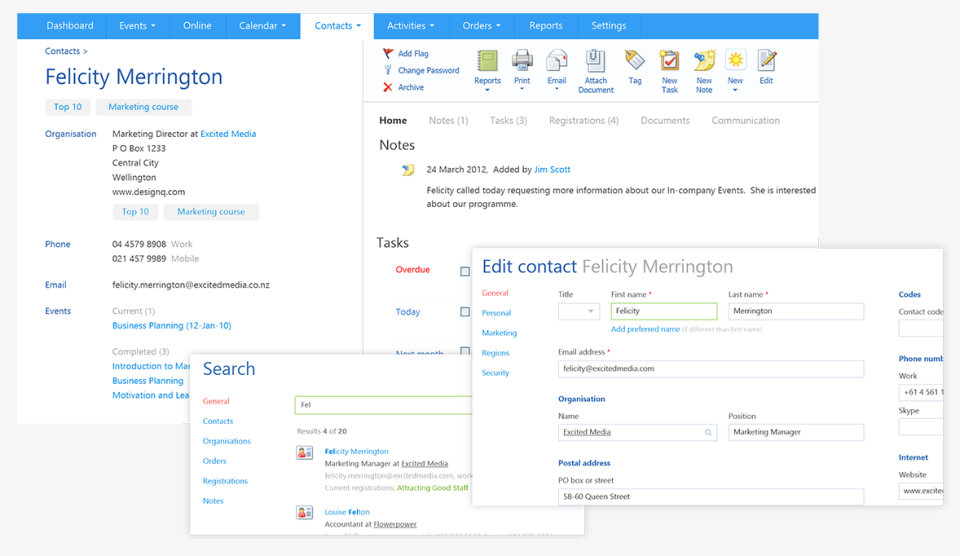Open the Excited Media organisation link
The height and width of the screenshot is (556, 960).
tap(228, 133)
